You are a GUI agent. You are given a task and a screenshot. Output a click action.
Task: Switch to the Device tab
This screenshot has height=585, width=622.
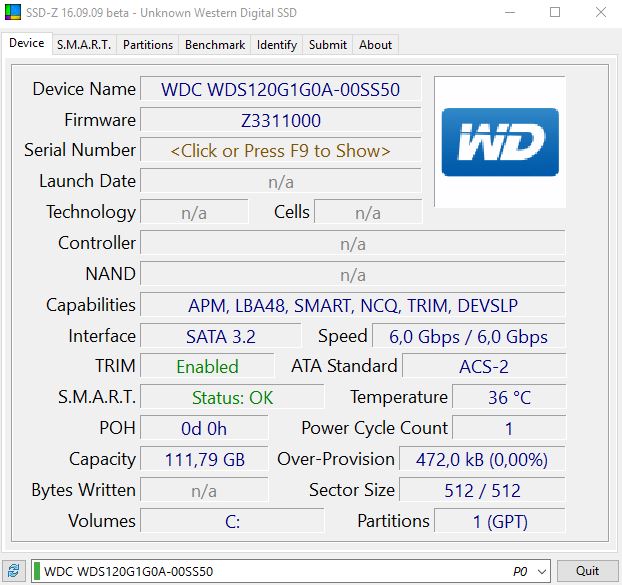point(27,43)
